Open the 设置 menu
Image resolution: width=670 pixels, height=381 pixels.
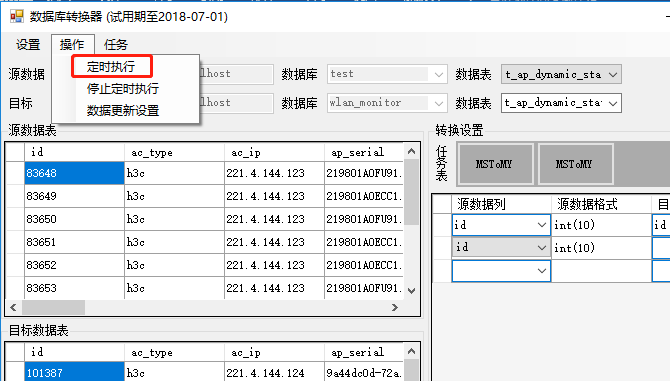click(28, 44)
